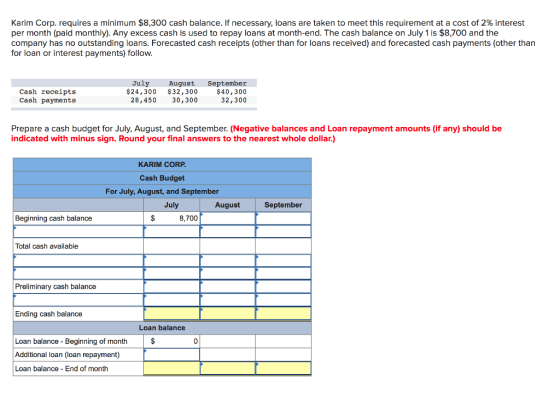
Task: Click the 'Preliminary cash balance' row label
Action: 55,287
